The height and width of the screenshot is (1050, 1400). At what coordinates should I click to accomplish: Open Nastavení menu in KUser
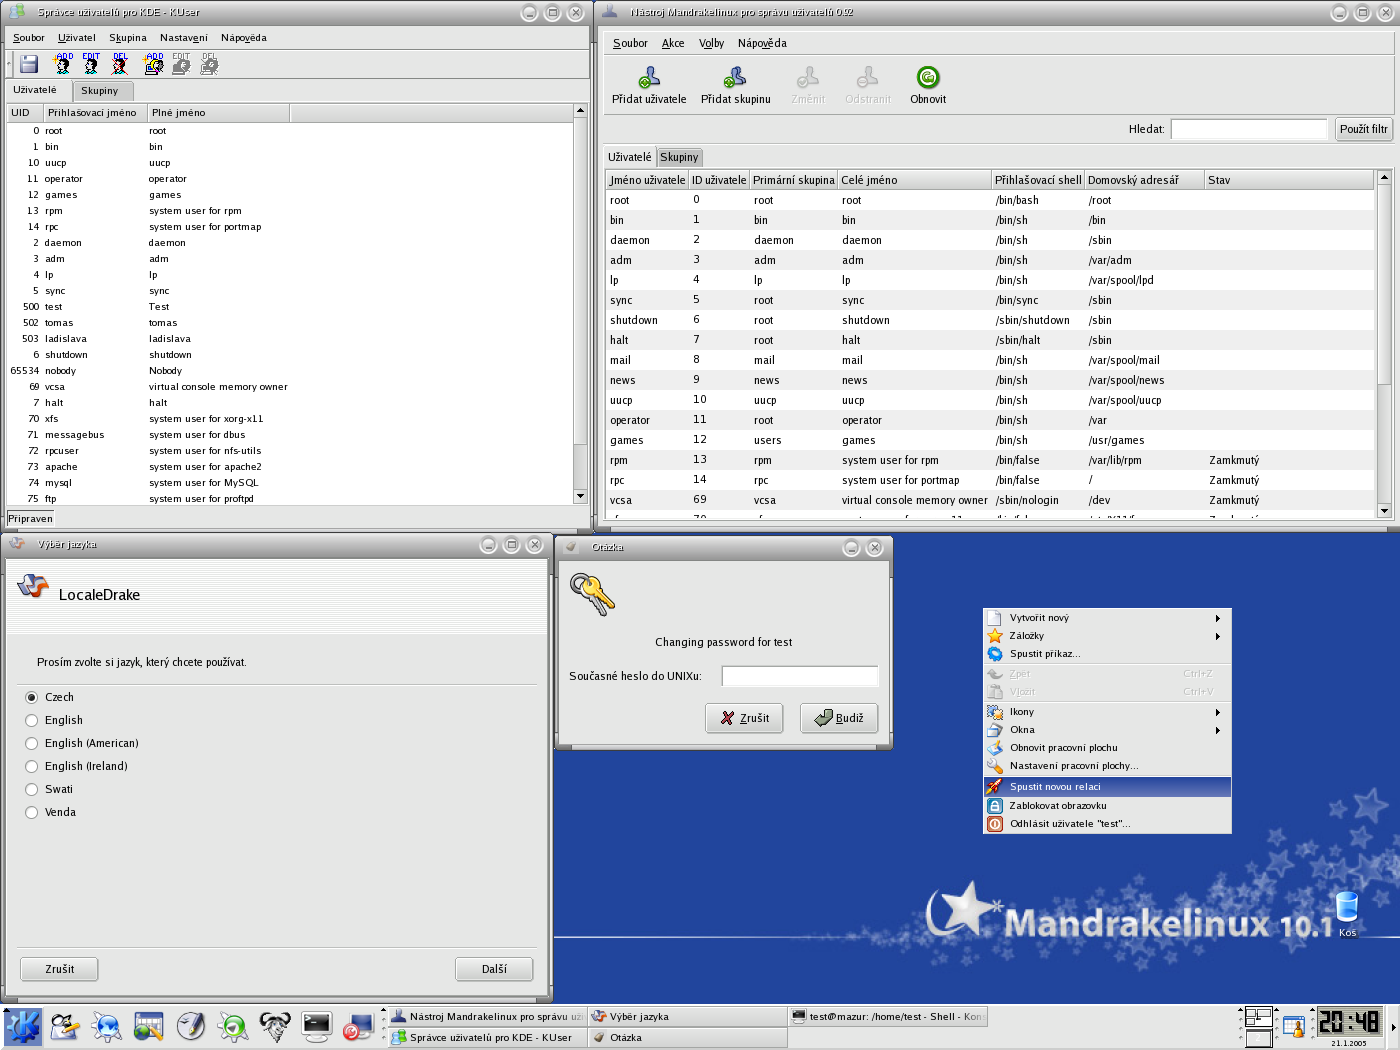tap(184, 38)
